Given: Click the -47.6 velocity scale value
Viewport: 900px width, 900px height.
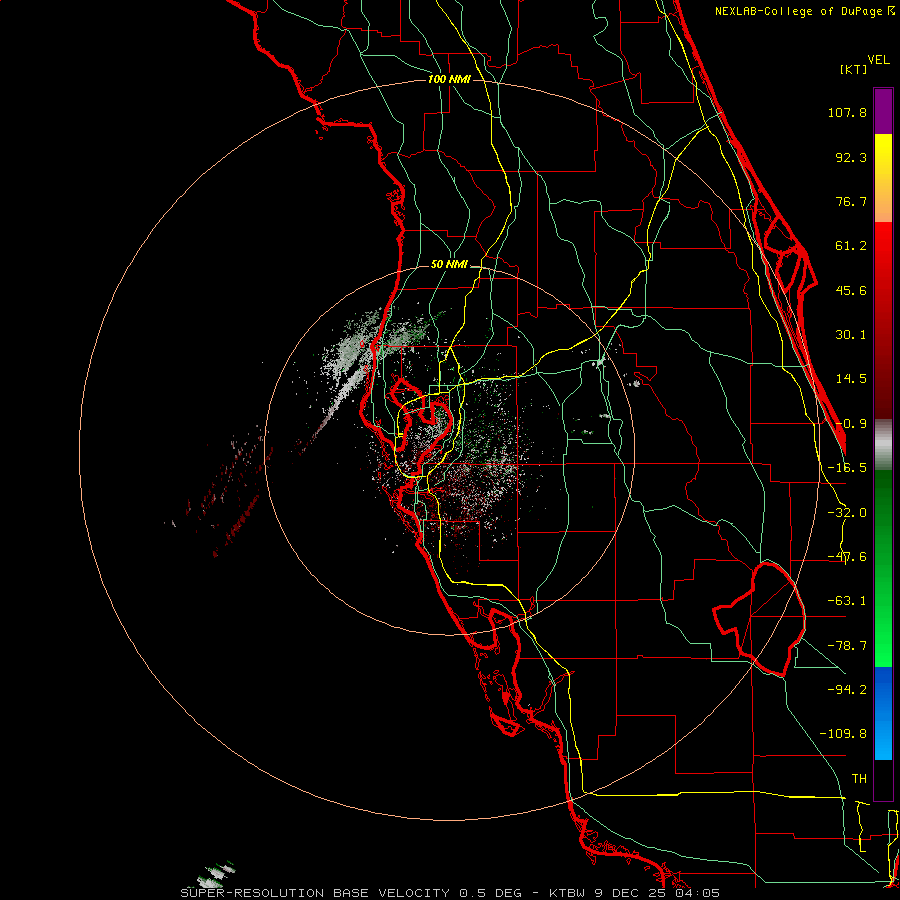Looking at the screenshot, I should click(x=847, y=557).
